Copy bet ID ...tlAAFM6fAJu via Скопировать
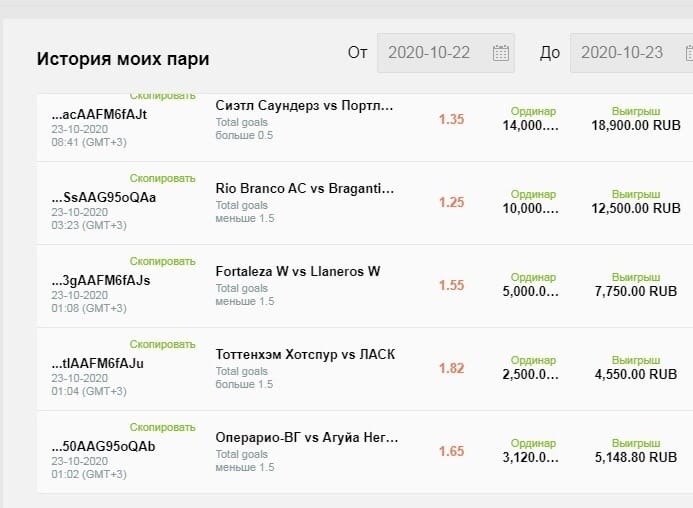Screen dimensions: 693x508 pyautogui.click(x=162, y=344)
